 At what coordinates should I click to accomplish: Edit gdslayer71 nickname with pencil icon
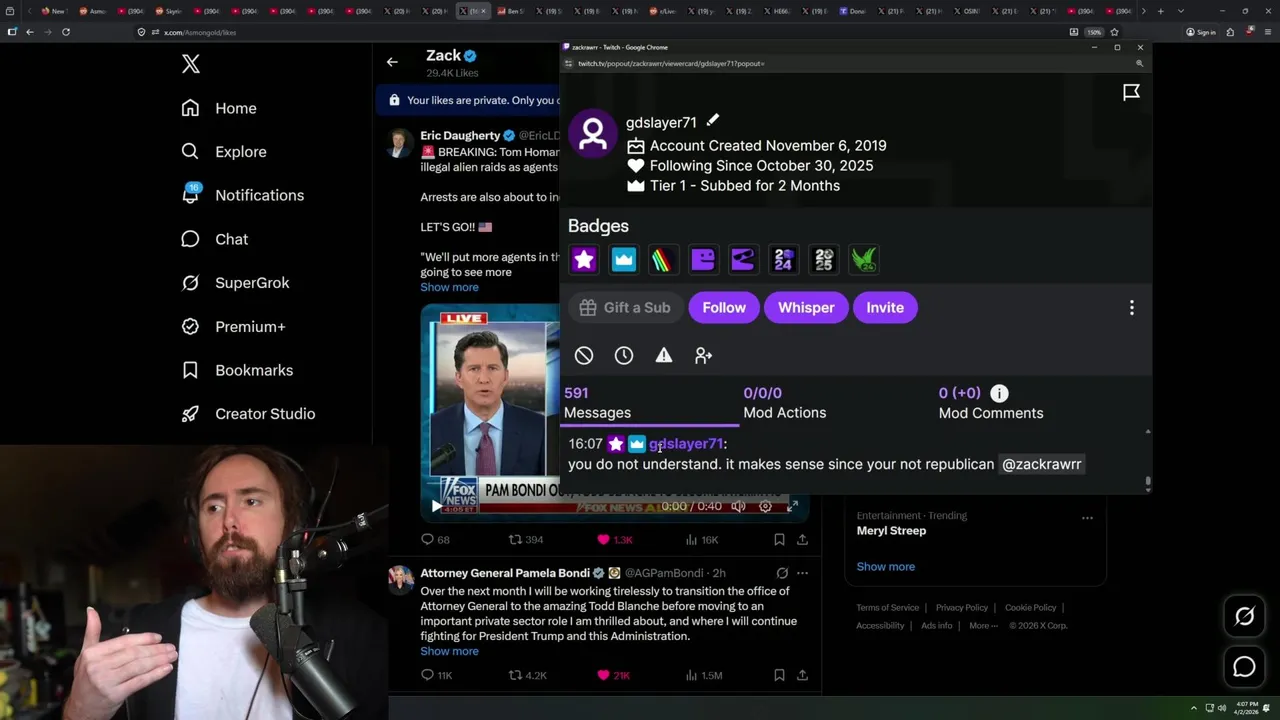tap(713, 120)
